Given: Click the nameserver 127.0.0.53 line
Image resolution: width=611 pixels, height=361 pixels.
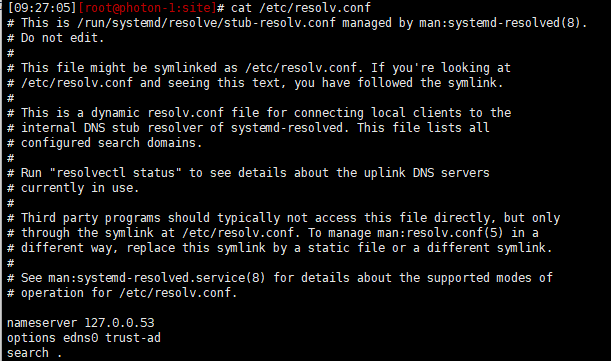Looking at the screenshot, I should click(81, 323).
